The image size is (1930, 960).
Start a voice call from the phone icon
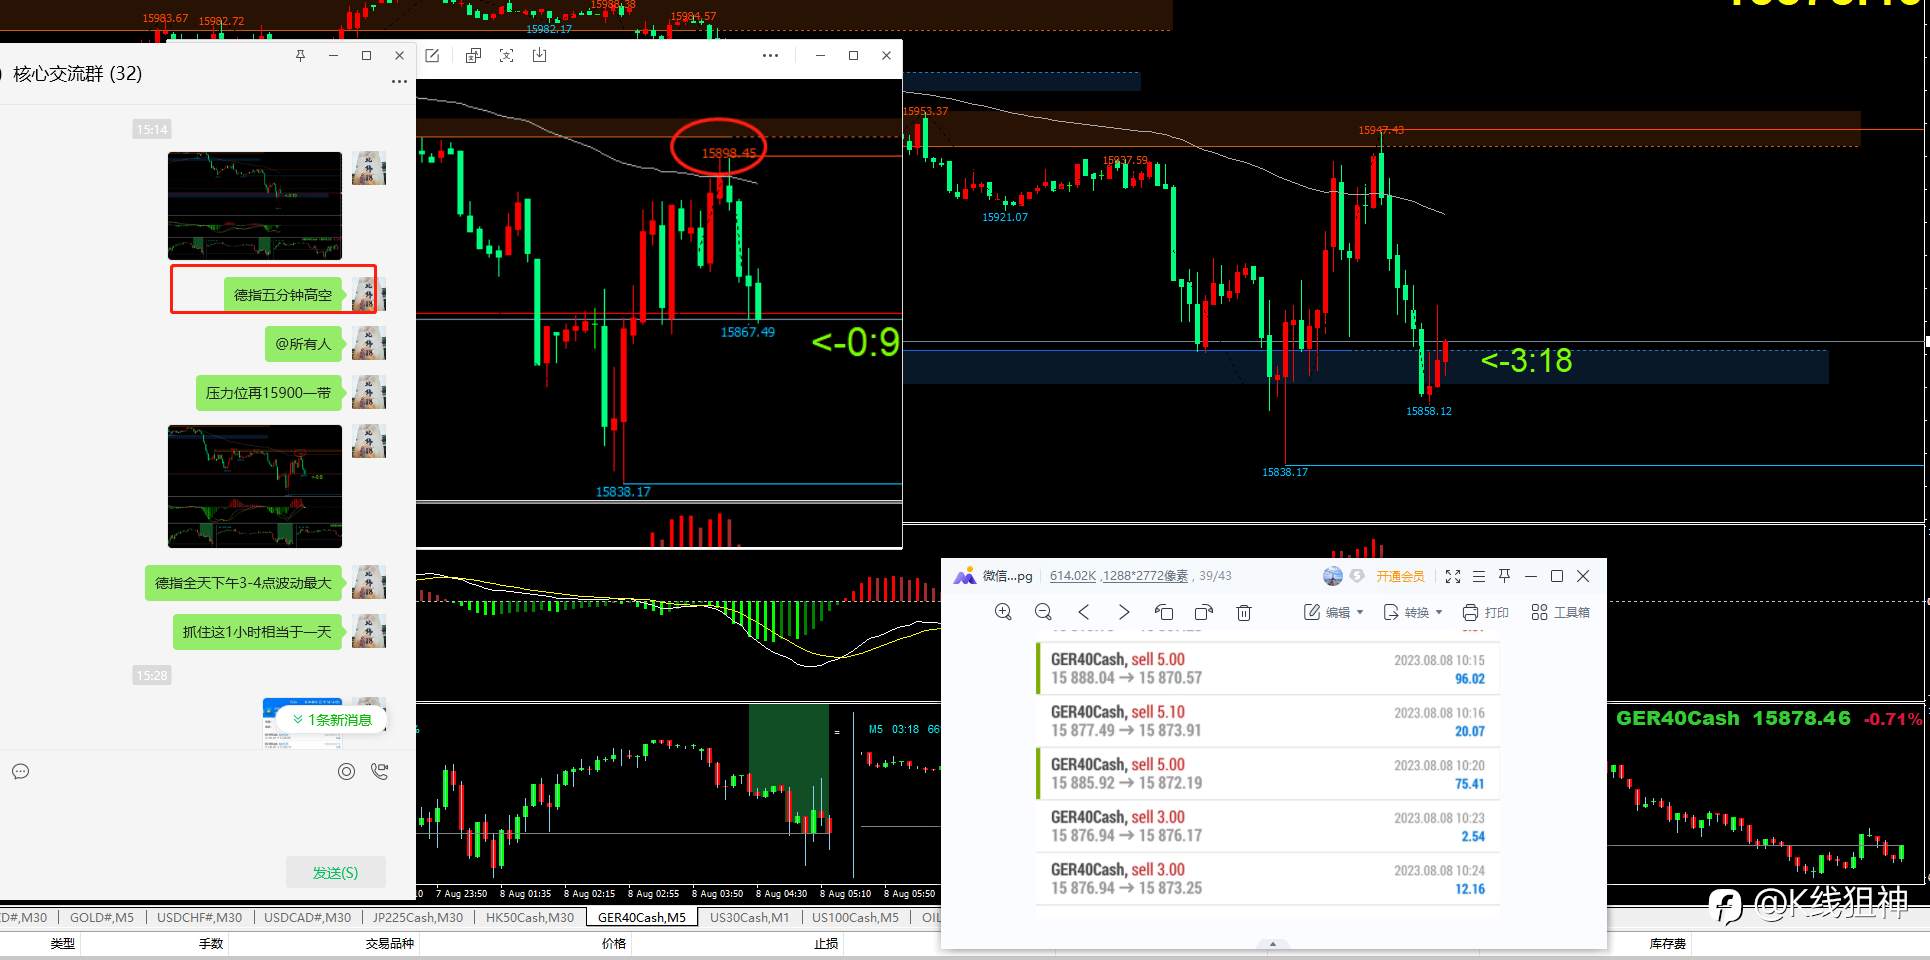coord(380,771)
